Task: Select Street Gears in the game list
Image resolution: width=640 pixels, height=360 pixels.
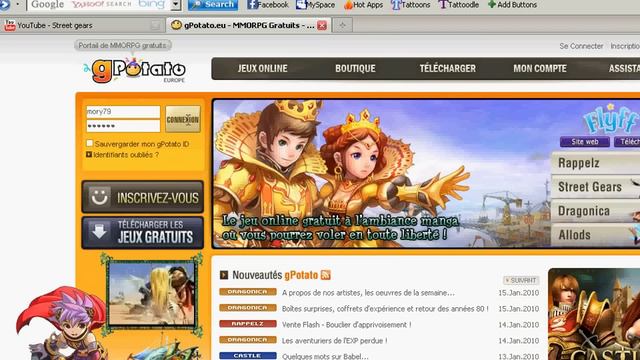Action: pos(596,187)
